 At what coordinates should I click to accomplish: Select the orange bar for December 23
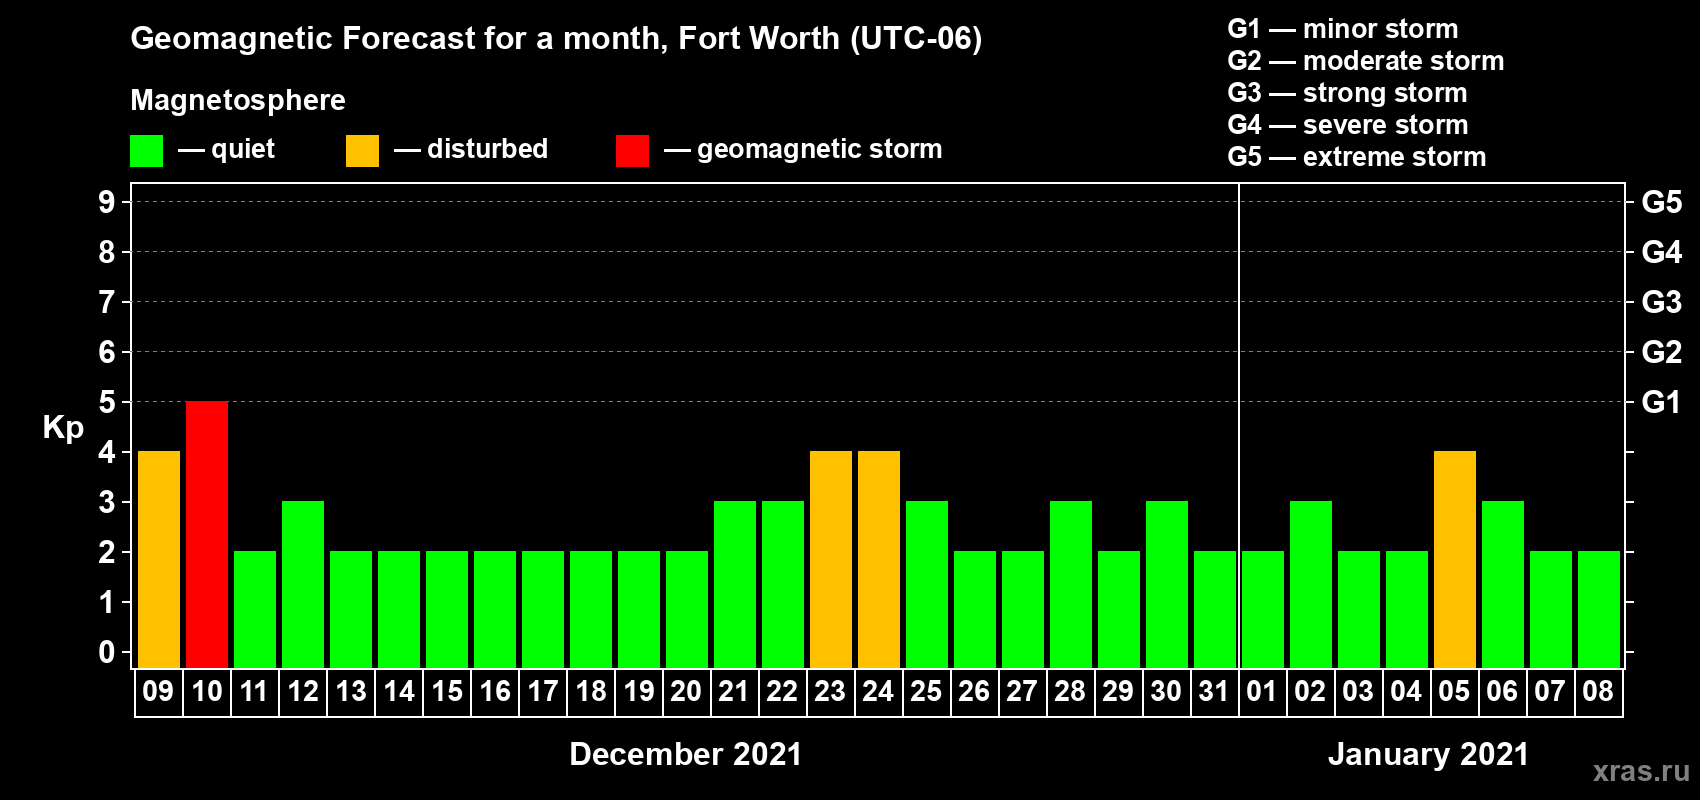point(831,560)
